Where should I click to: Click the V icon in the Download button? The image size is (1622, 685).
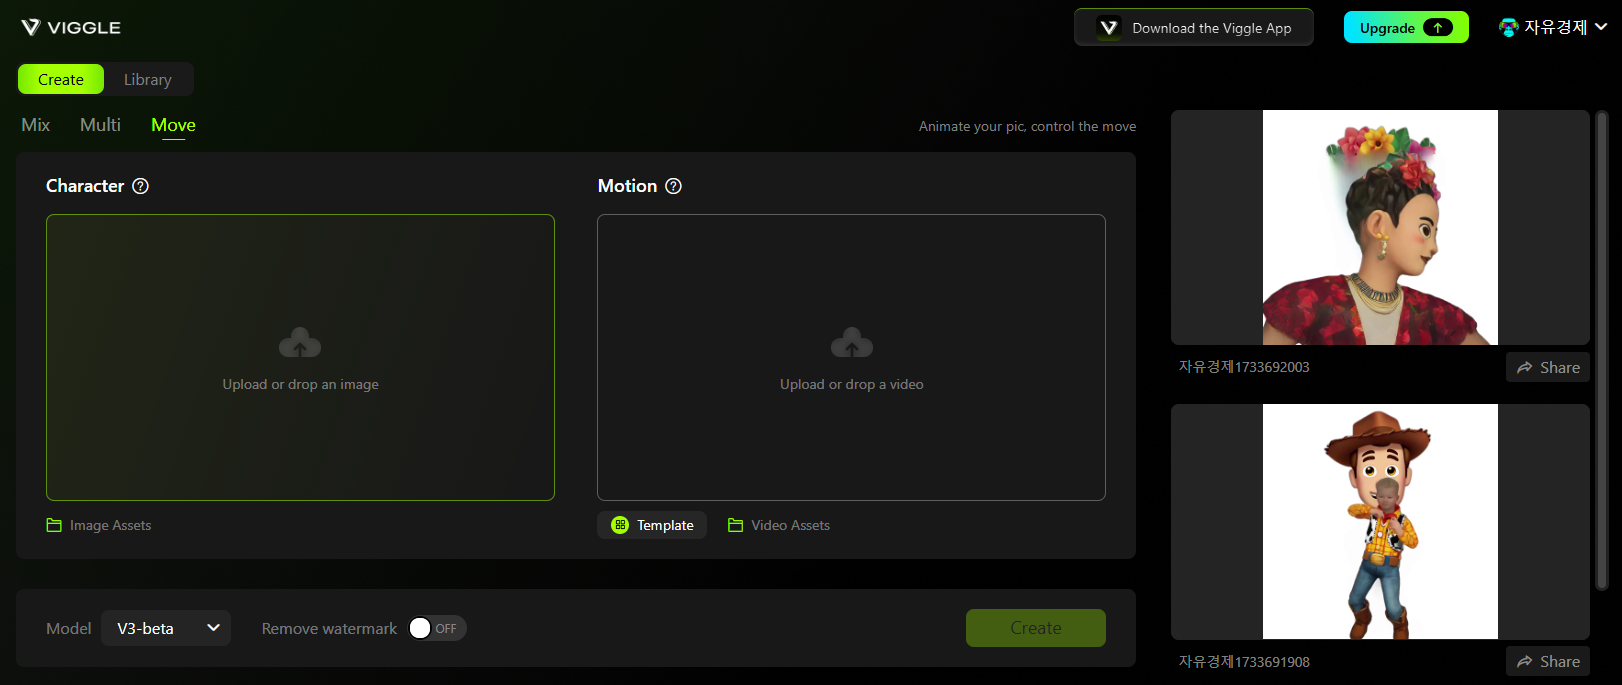click(x=1109, y=28)
